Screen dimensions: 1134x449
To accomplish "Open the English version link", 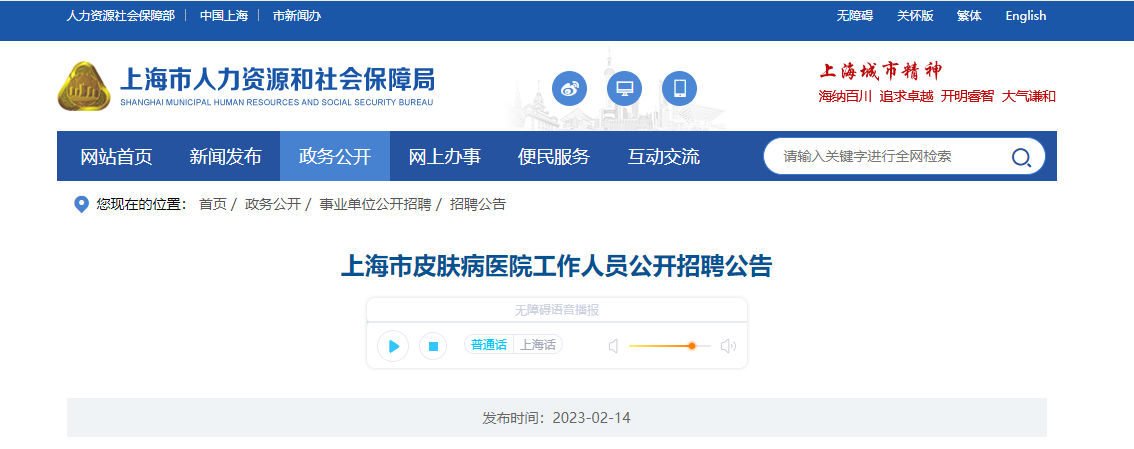I will [x=1026, y=16].
